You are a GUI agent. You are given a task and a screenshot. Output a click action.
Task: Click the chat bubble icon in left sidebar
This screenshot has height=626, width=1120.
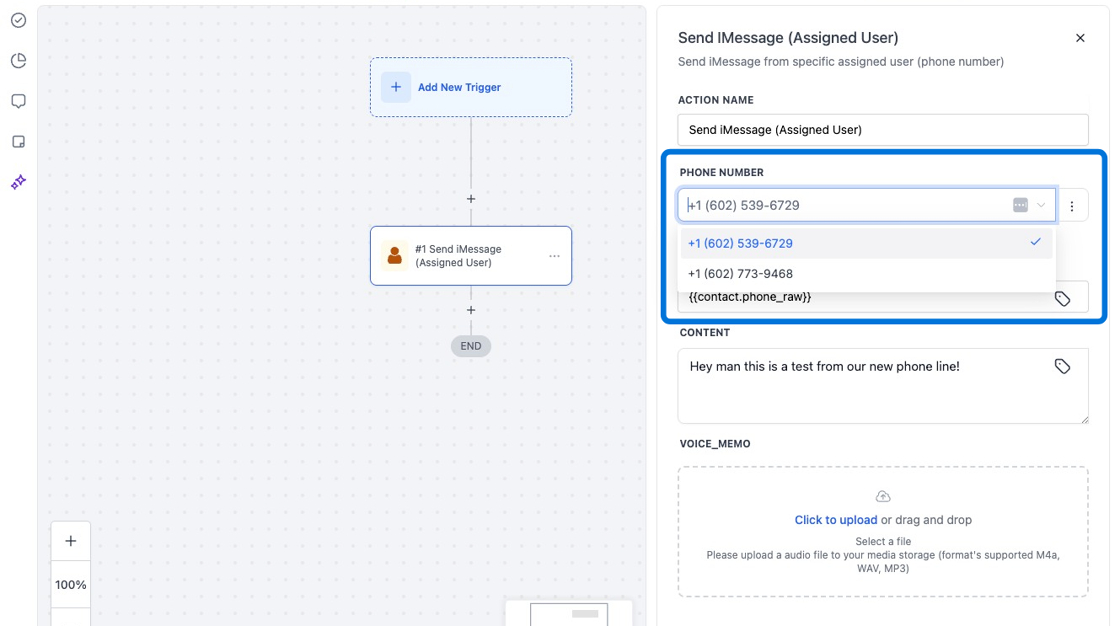tap(17, 100)
